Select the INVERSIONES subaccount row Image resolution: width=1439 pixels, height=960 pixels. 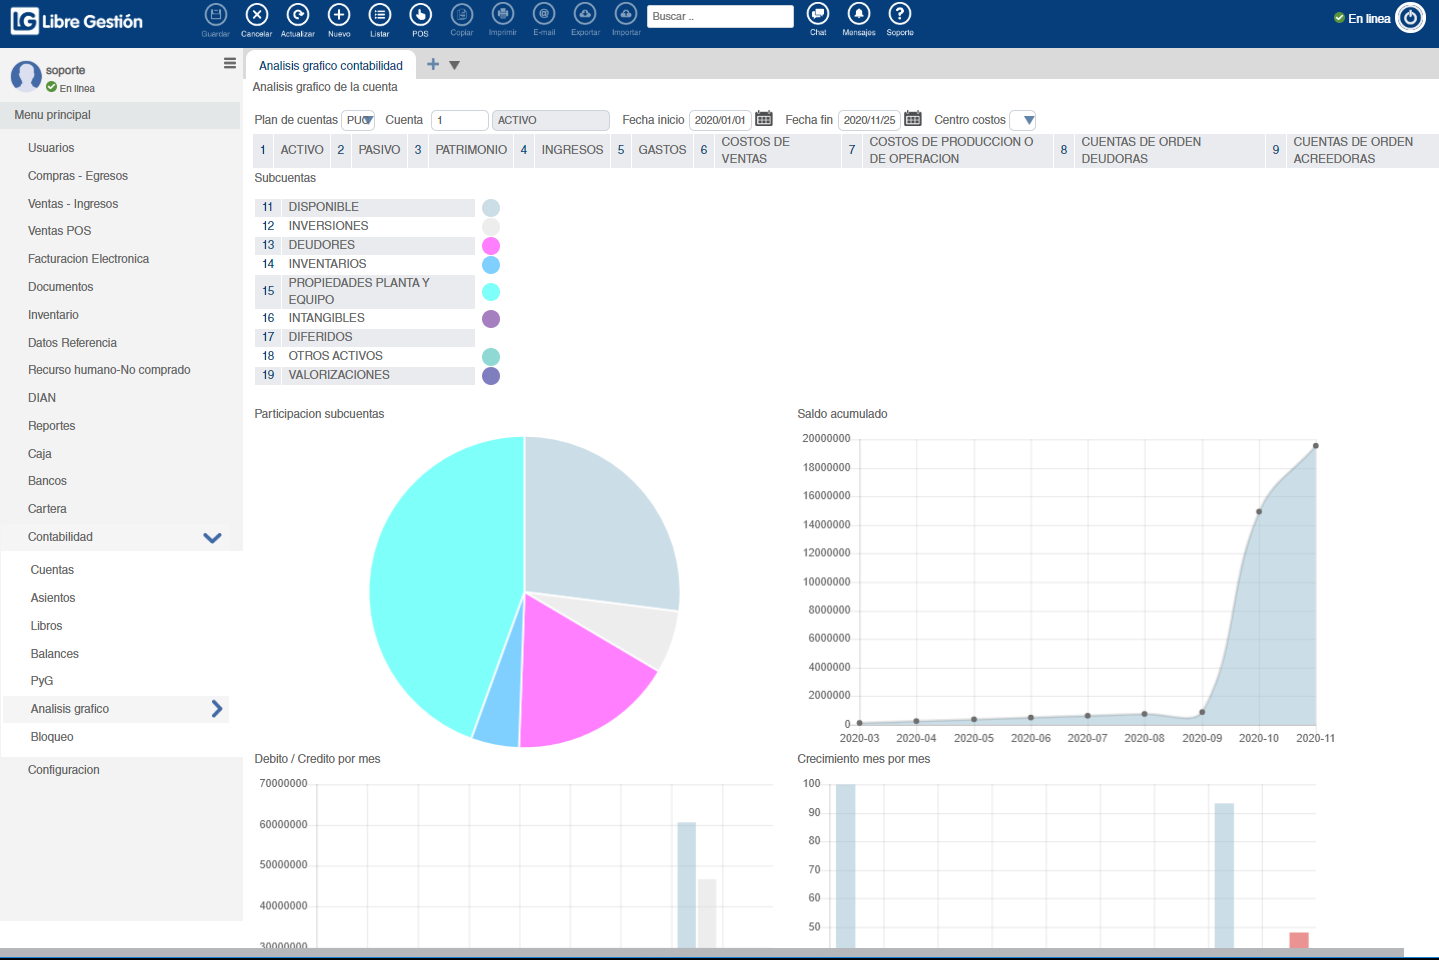[x=365, y=227]
